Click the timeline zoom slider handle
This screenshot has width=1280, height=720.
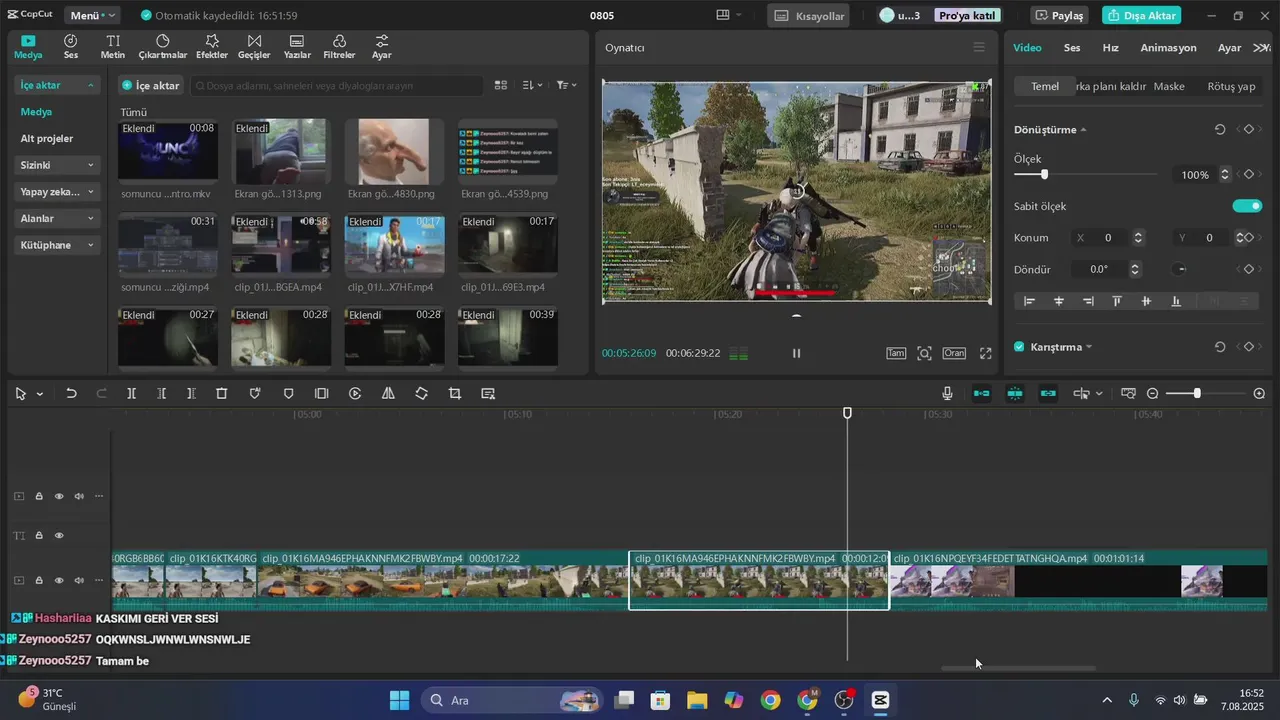point(1197,394)
